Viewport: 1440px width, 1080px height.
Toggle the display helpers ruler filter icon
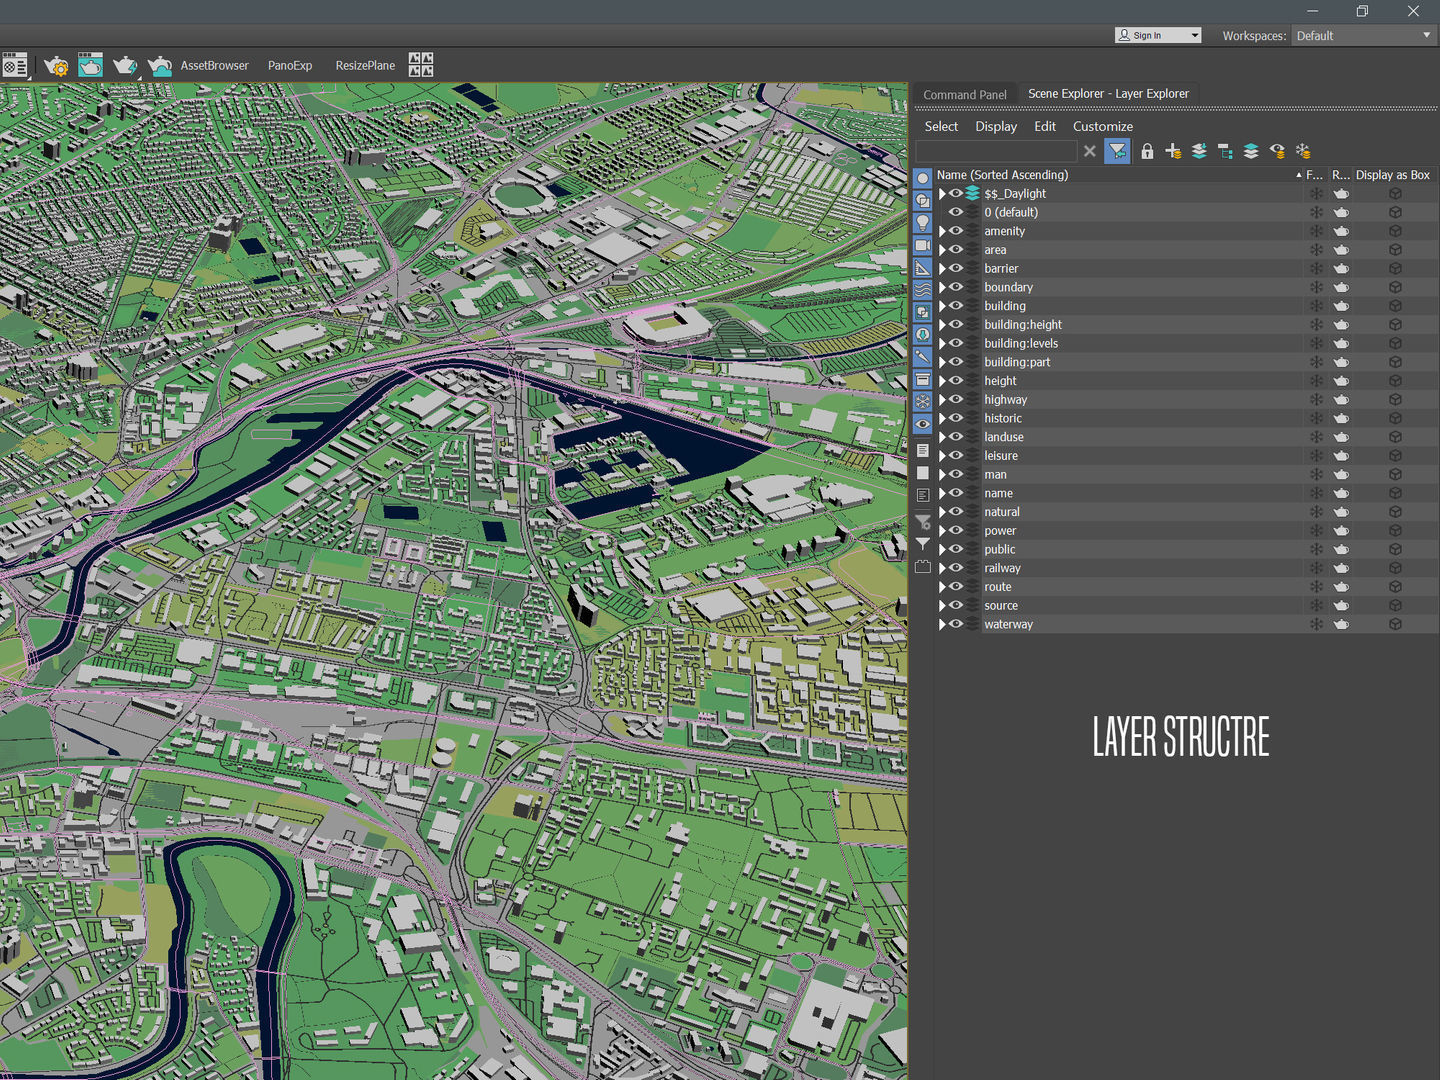(923, 268)
